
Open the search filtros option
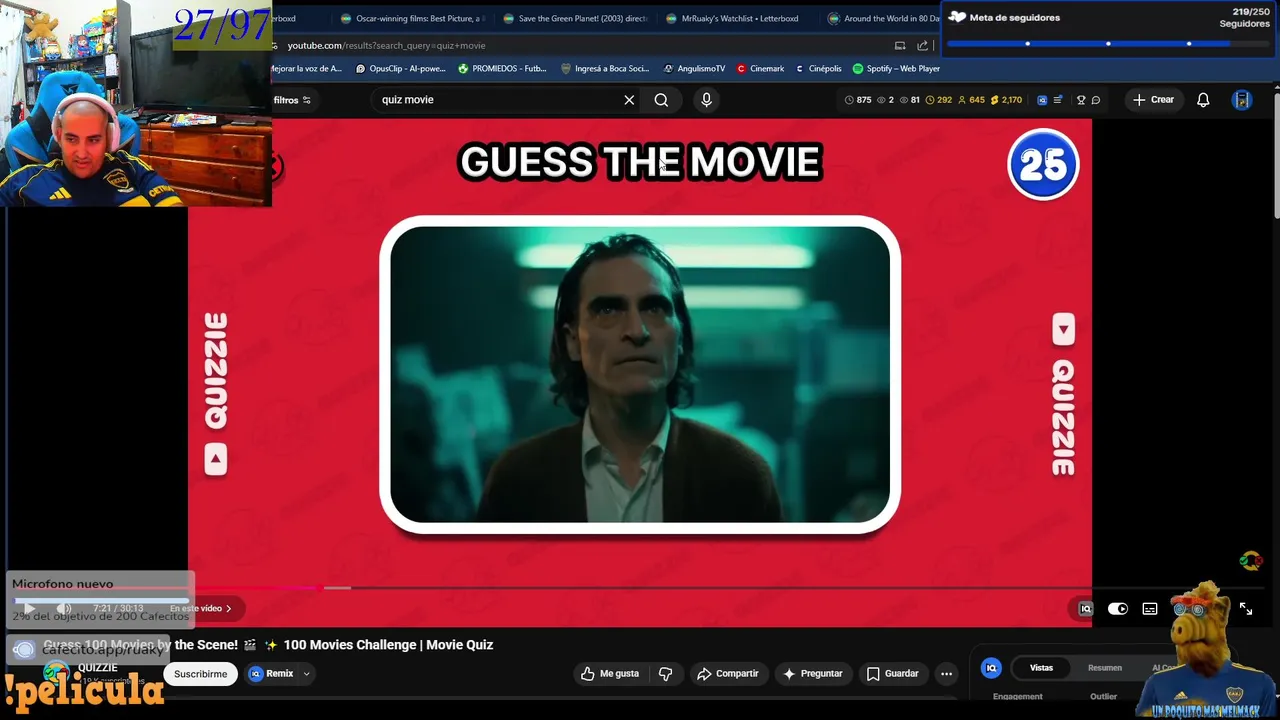point(292,100)
